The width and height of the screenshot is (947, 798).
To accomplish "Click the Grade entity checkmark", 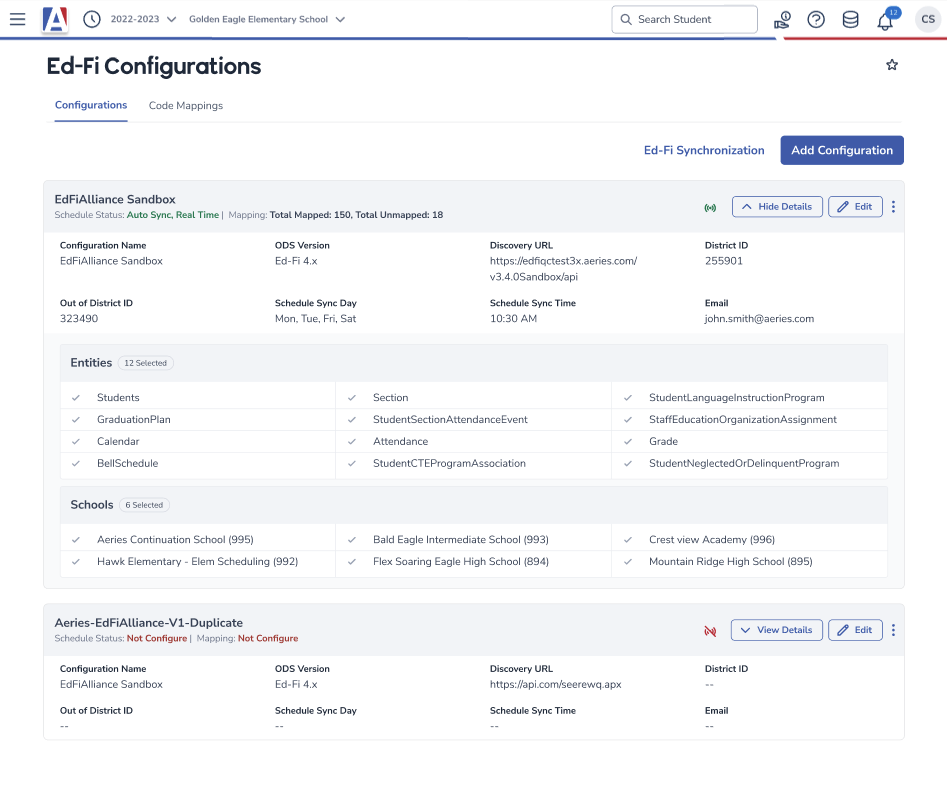I will (x=628, y=442).
